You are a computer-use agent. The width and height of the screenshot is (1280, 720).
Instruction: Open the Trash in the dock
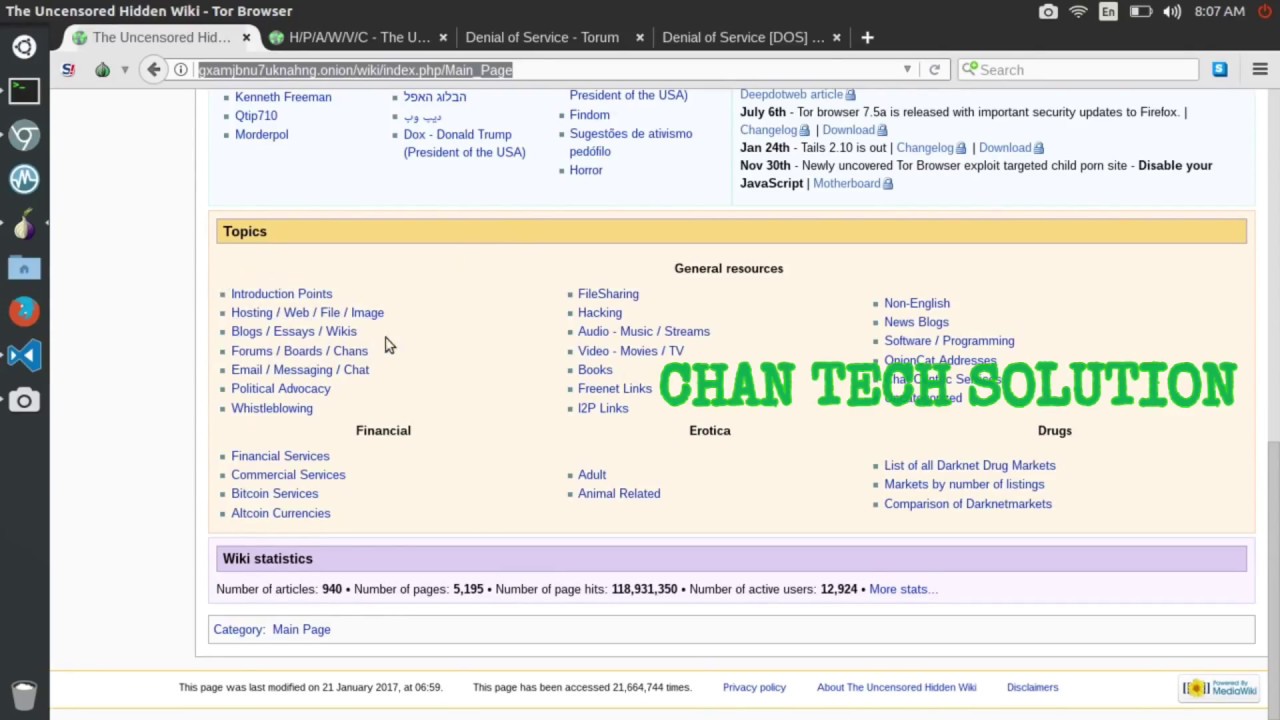pos(24,694)
